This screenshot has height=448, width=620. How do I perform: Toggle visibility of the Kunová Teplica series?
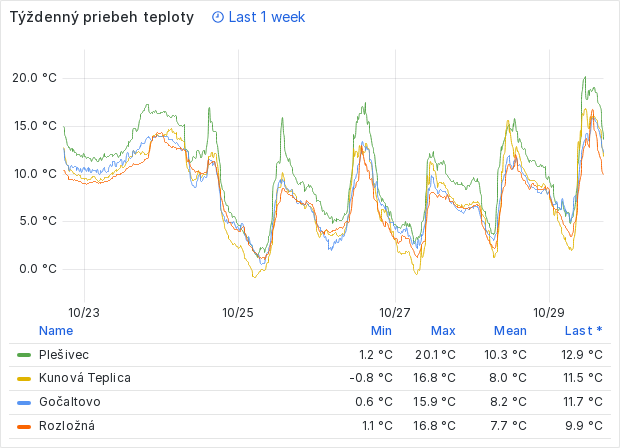tap(85, 378)
